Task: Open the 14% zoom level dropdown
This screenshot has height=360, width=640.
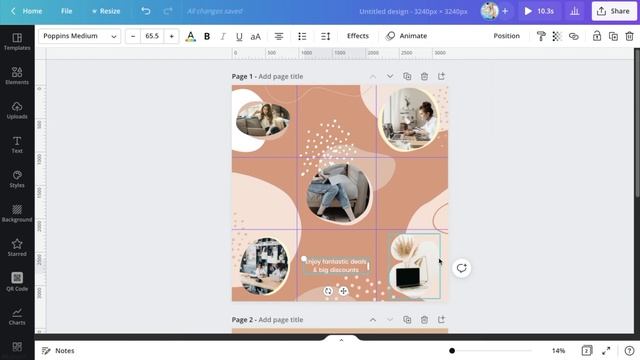Action: (558, 351)
